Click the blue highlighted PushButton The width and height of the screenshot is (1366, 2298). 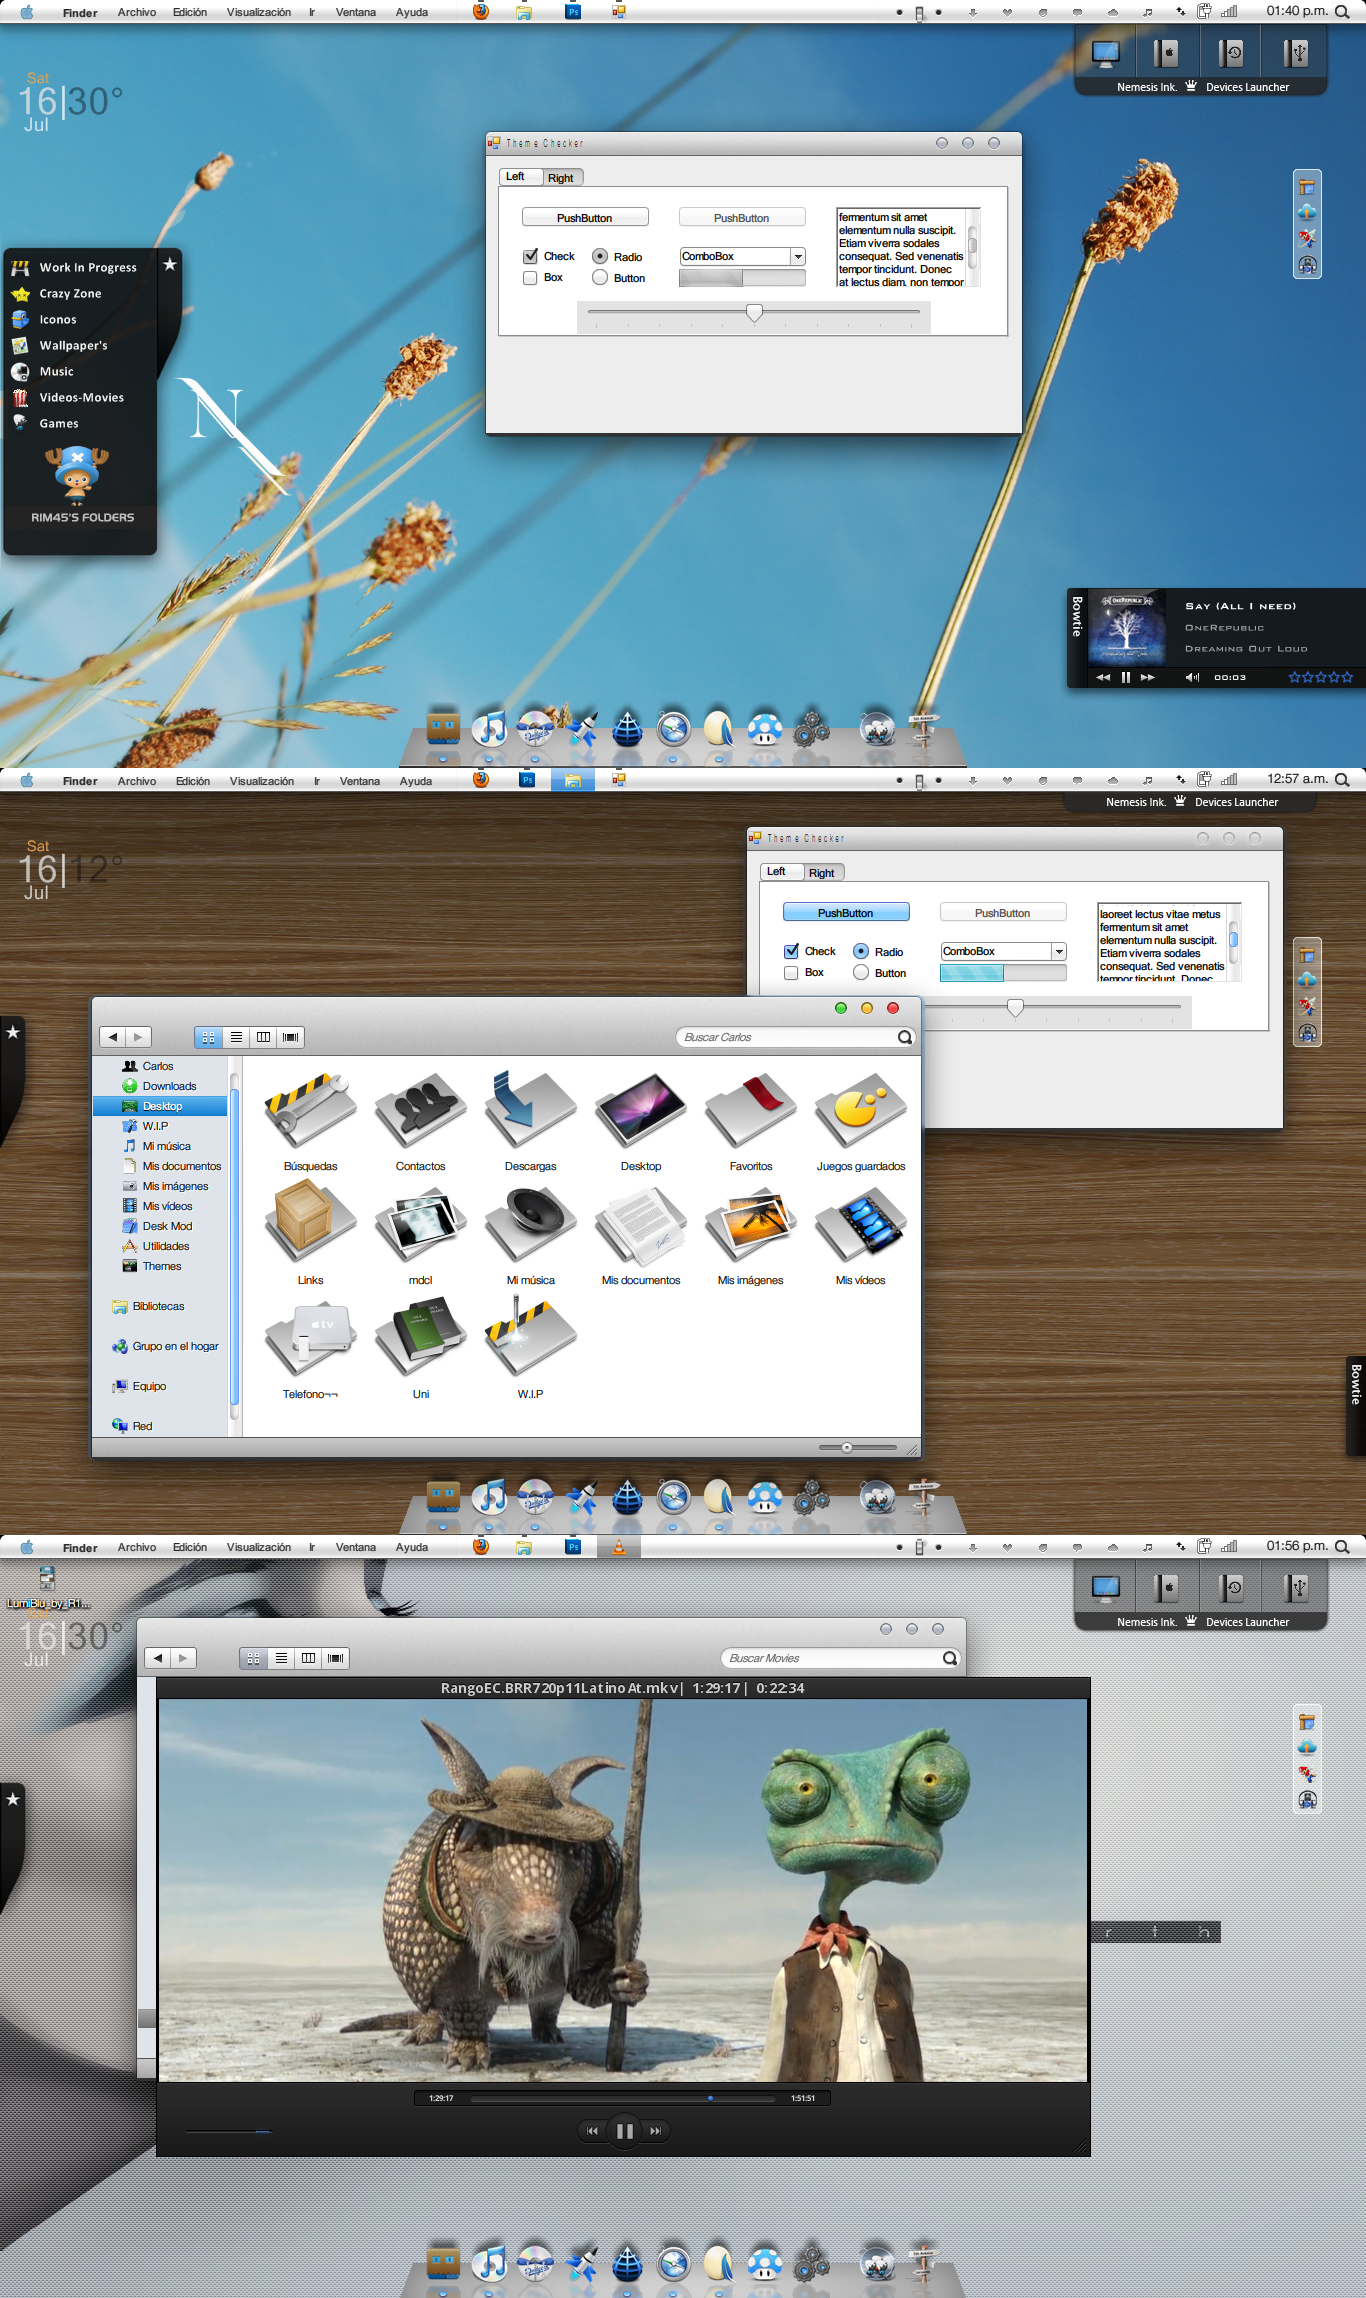(x=846, y=912)
